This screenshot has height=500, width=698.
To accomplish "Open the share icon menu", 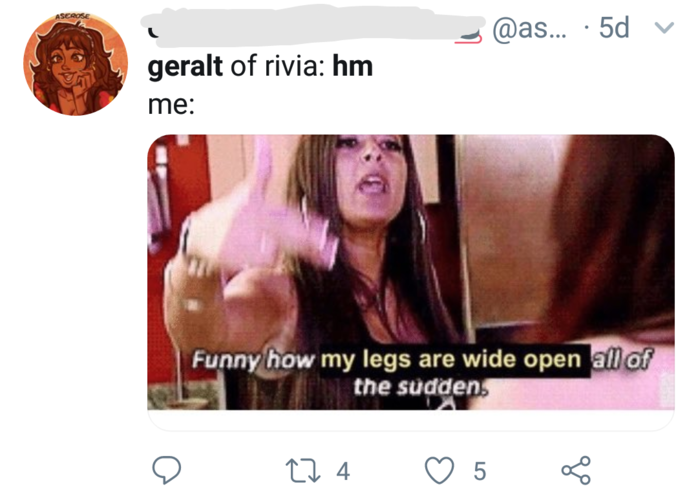I will tap(576, 470).
